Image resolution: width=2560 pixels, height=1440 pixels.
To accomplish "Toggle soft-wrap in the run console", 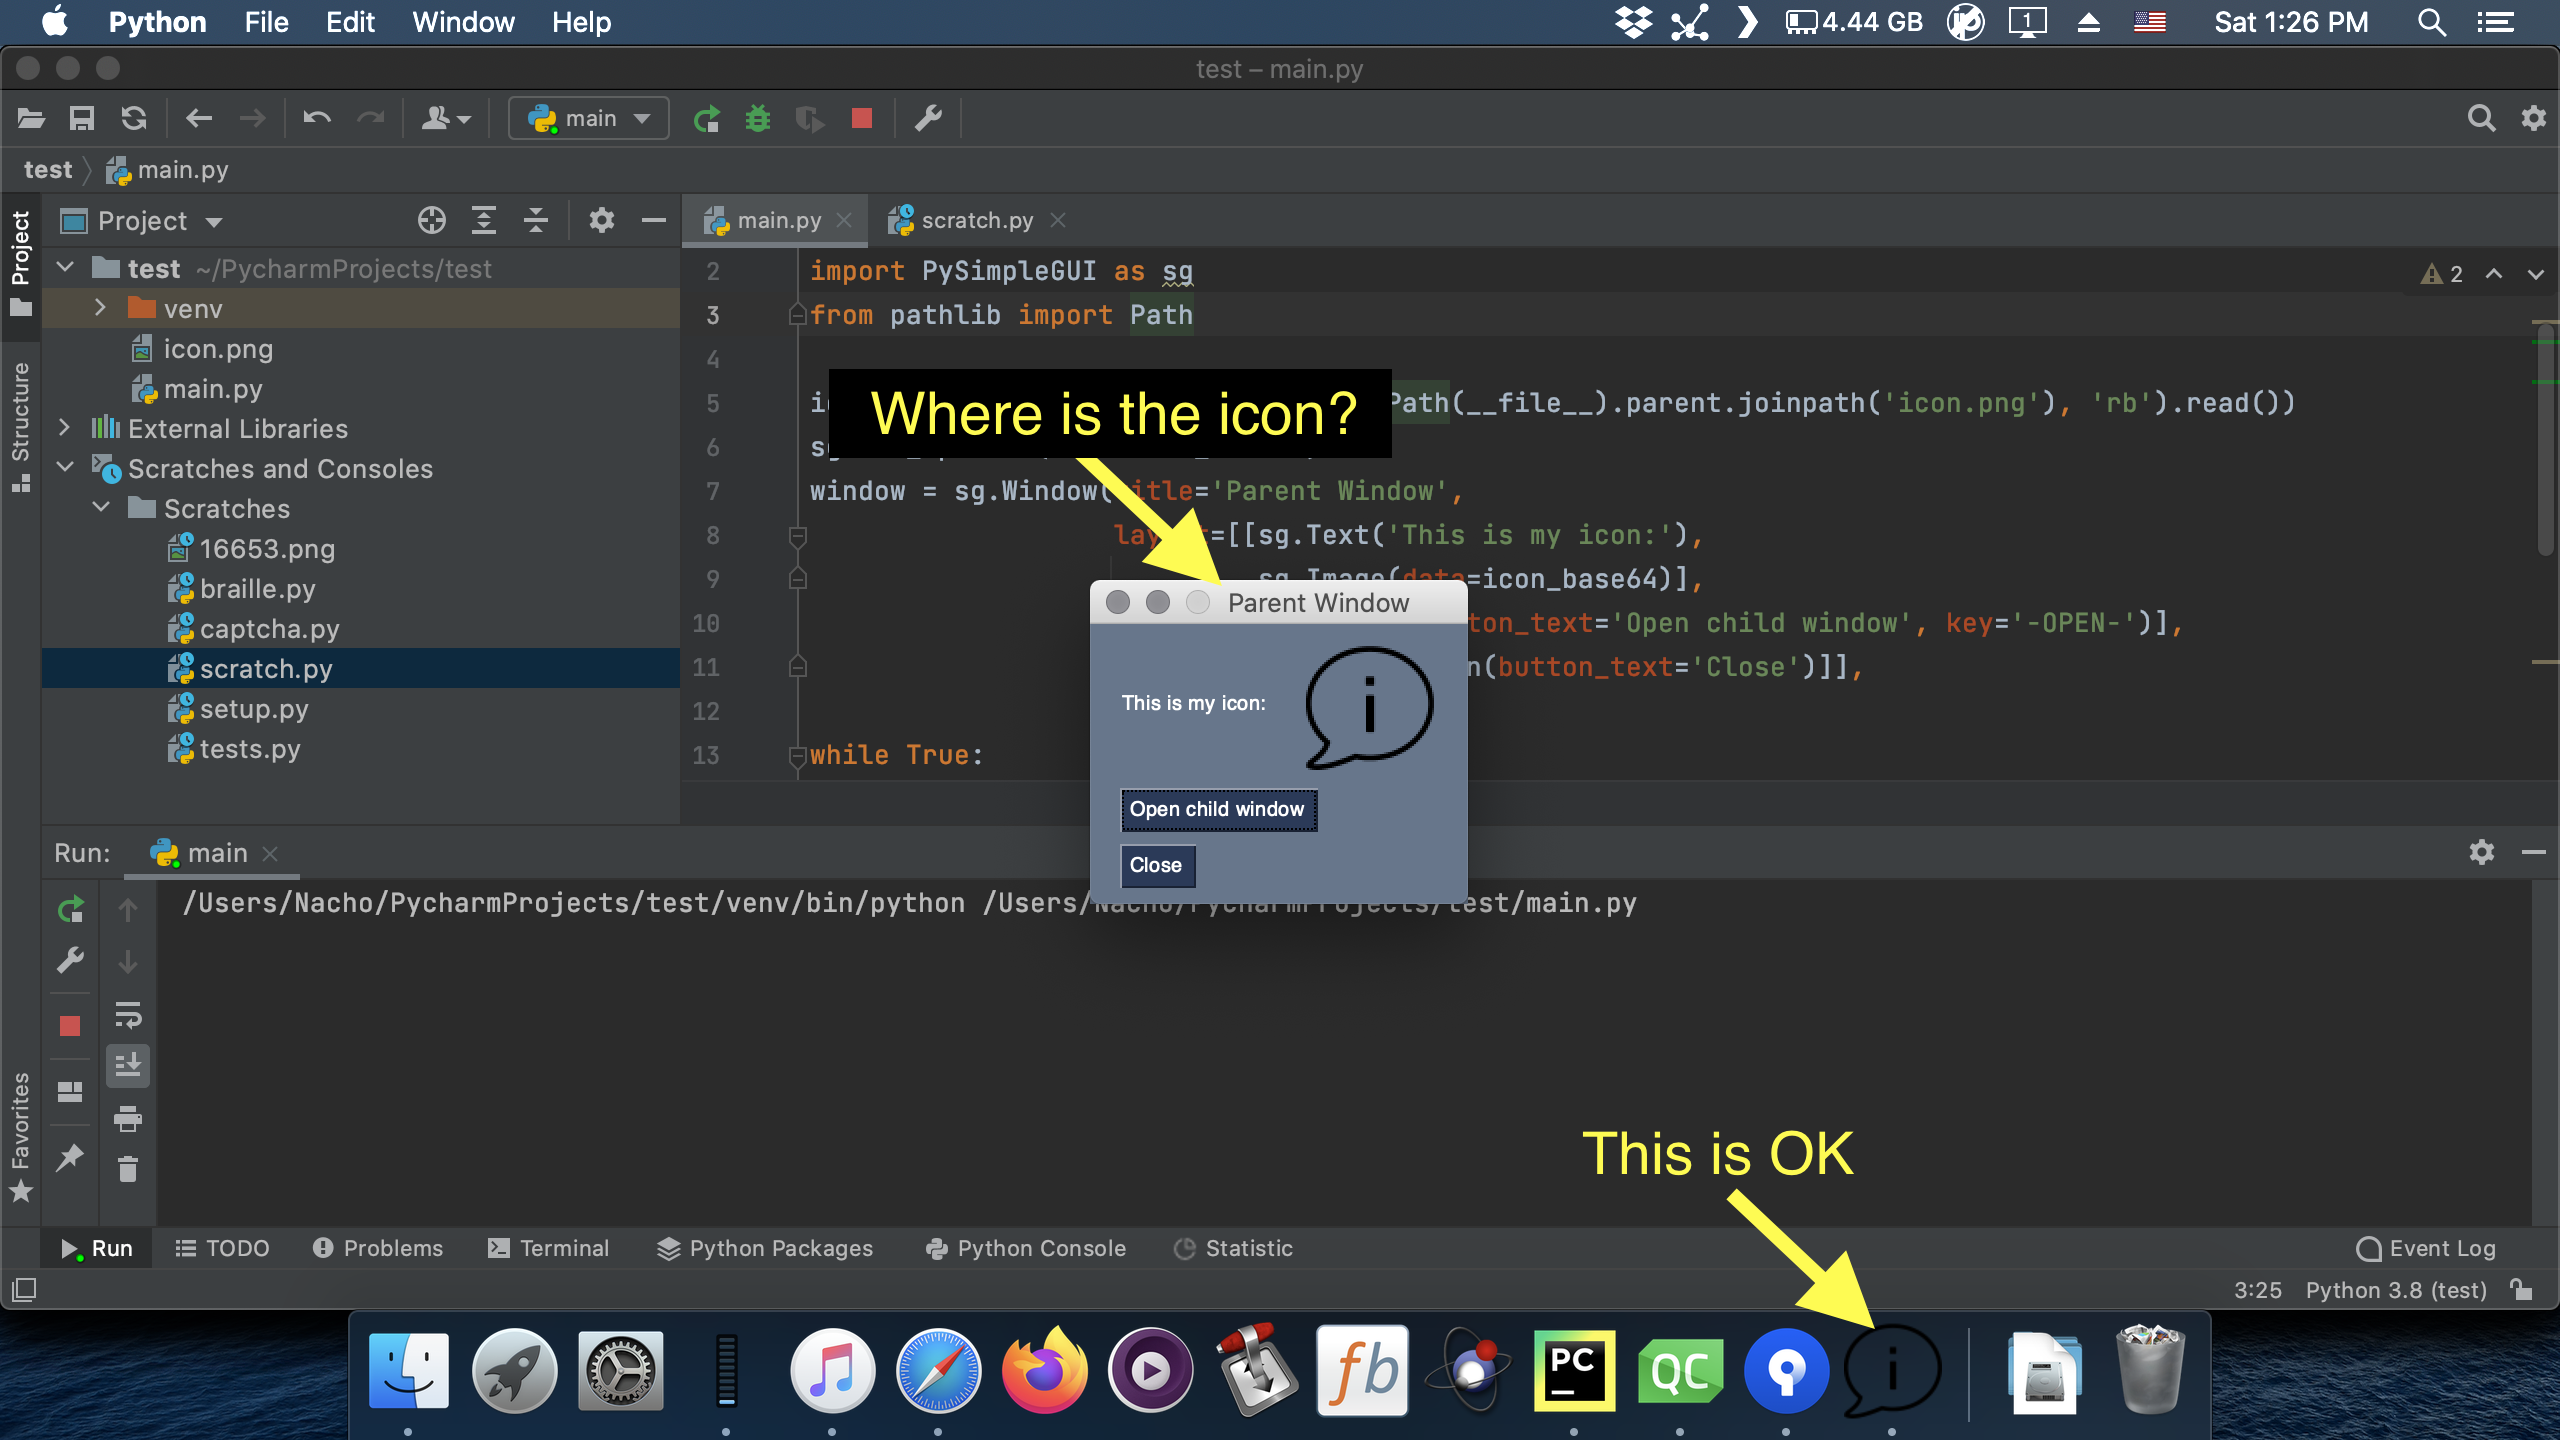I will pyautogui.click(x=128, y=1017).
